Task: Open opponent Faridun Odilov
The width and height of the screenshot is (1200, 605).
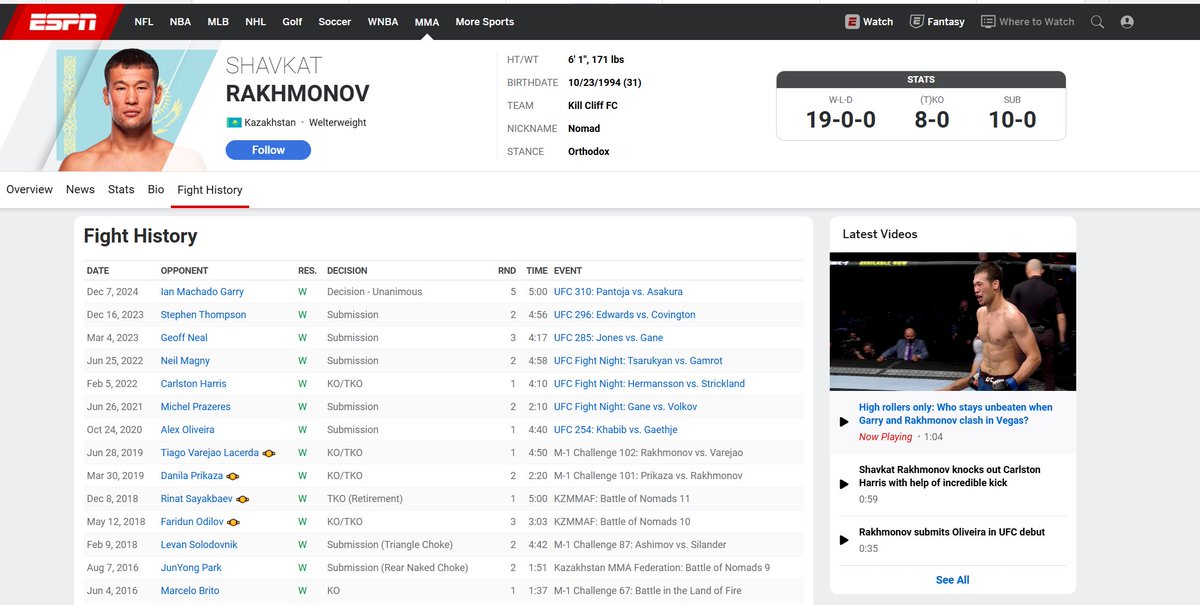Action: coord(193,522)
